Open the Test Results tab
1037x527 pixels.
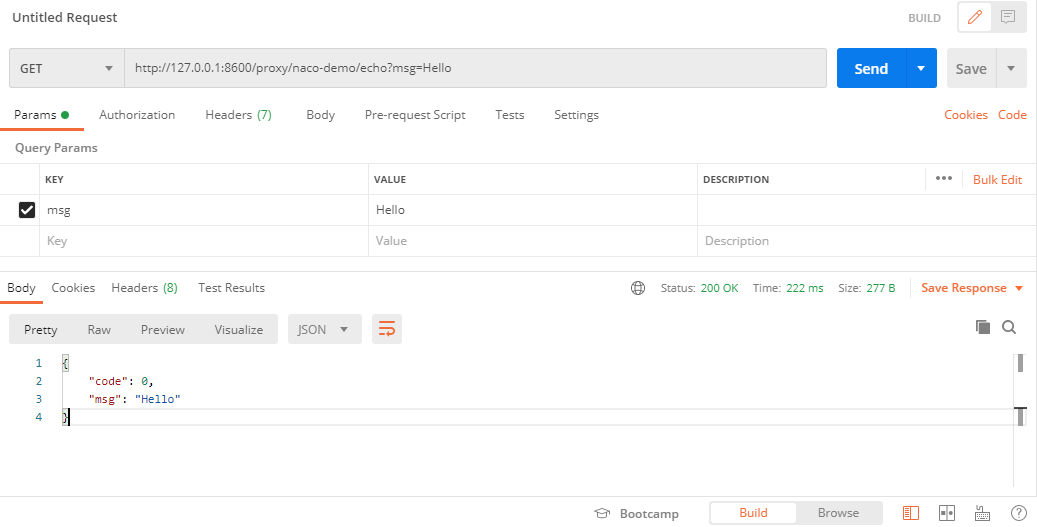pos(231,288)
